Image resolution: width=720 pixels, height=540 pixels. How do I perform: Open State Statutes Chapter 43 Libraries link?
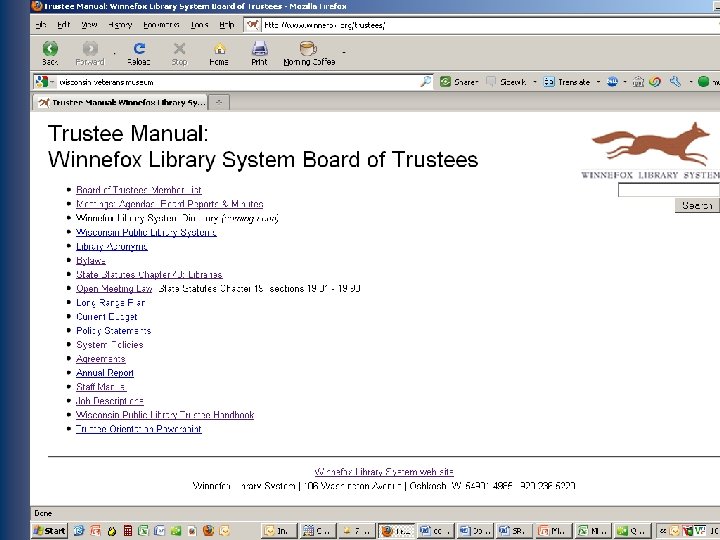(149, 275)
